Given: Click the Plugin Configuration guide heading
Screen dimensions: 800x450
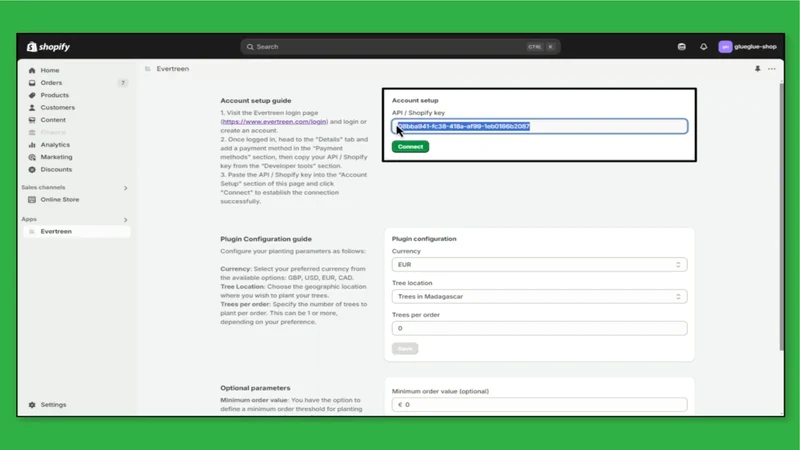Looking at the screenshot, I should coord(266,239).
